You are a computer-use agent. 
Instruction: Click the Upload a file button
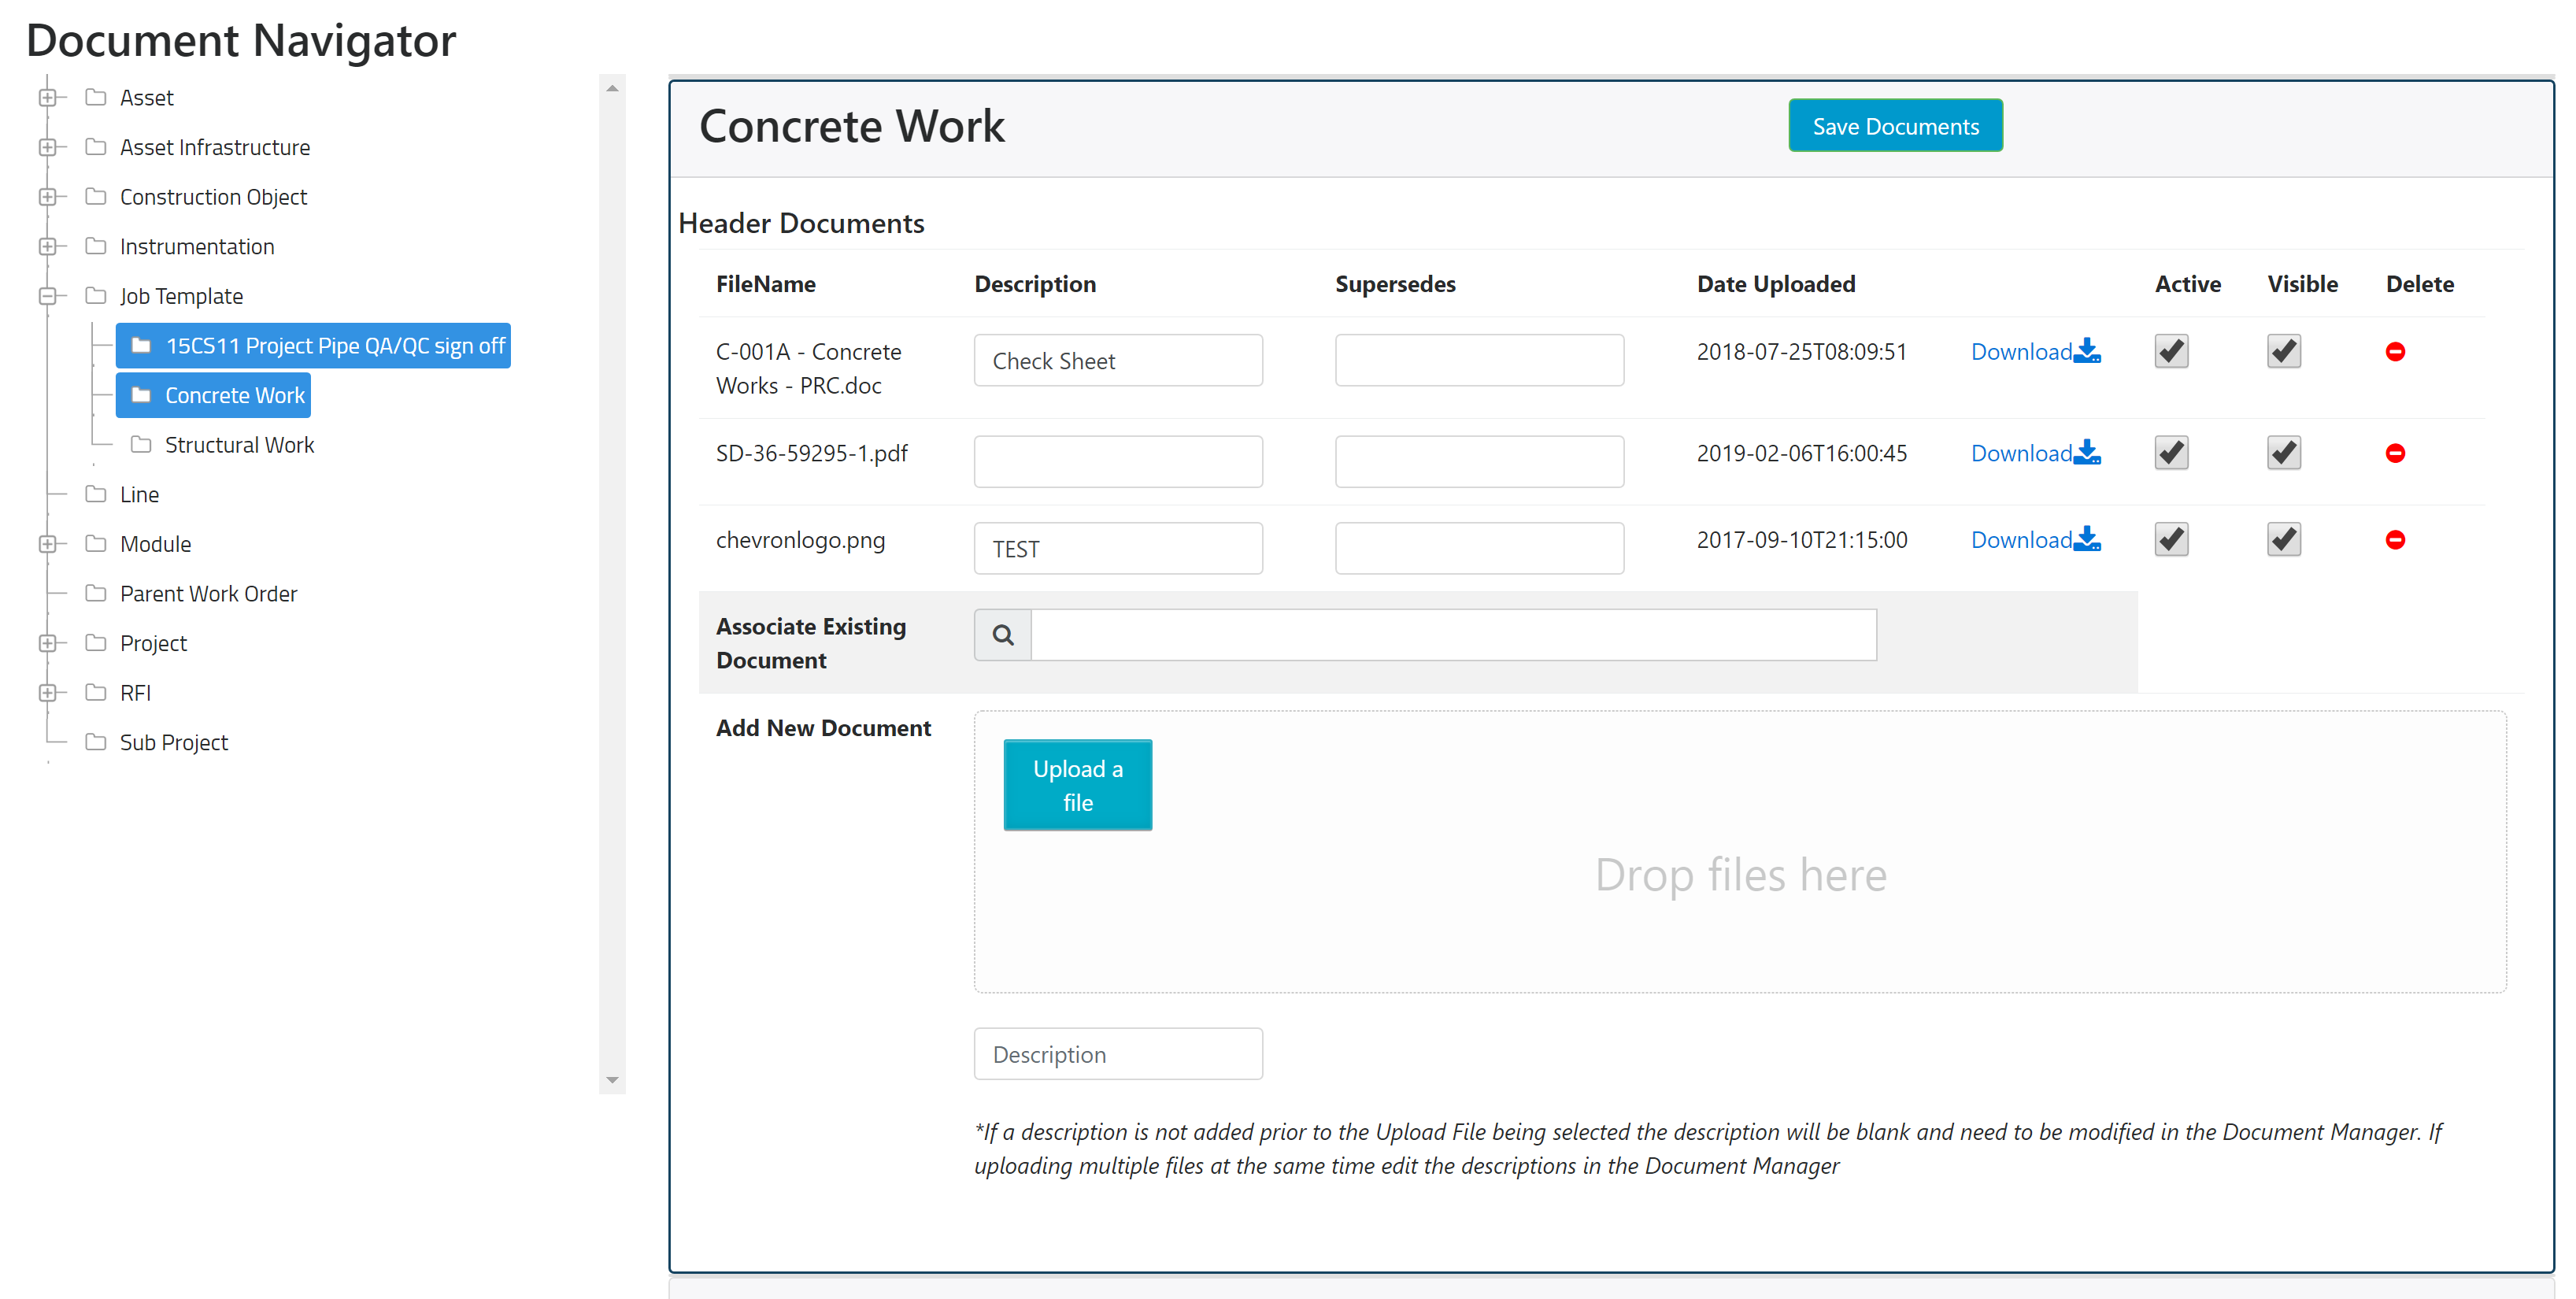click(x=1077, y=785)
